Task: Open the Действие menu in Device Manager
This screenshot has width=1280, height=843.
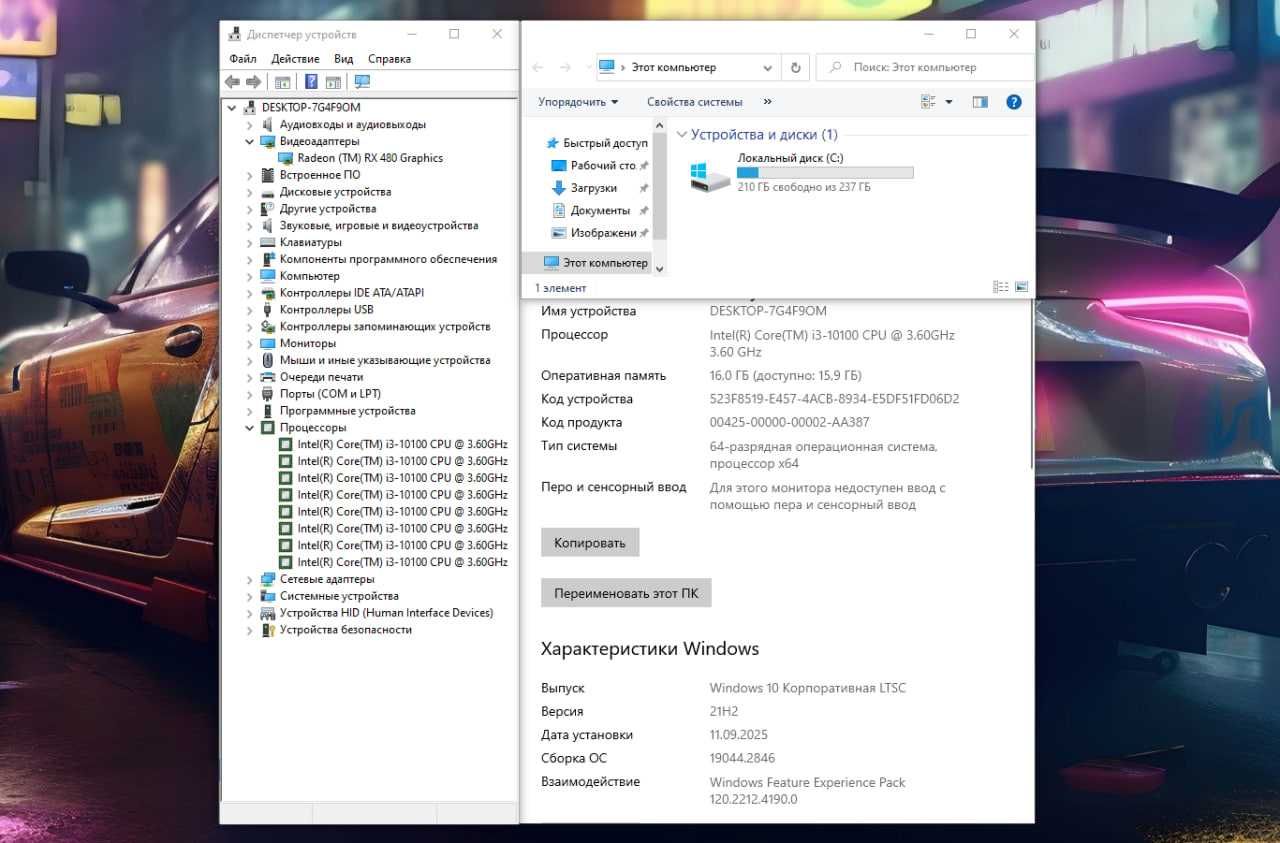Action: tap(295, 59)
